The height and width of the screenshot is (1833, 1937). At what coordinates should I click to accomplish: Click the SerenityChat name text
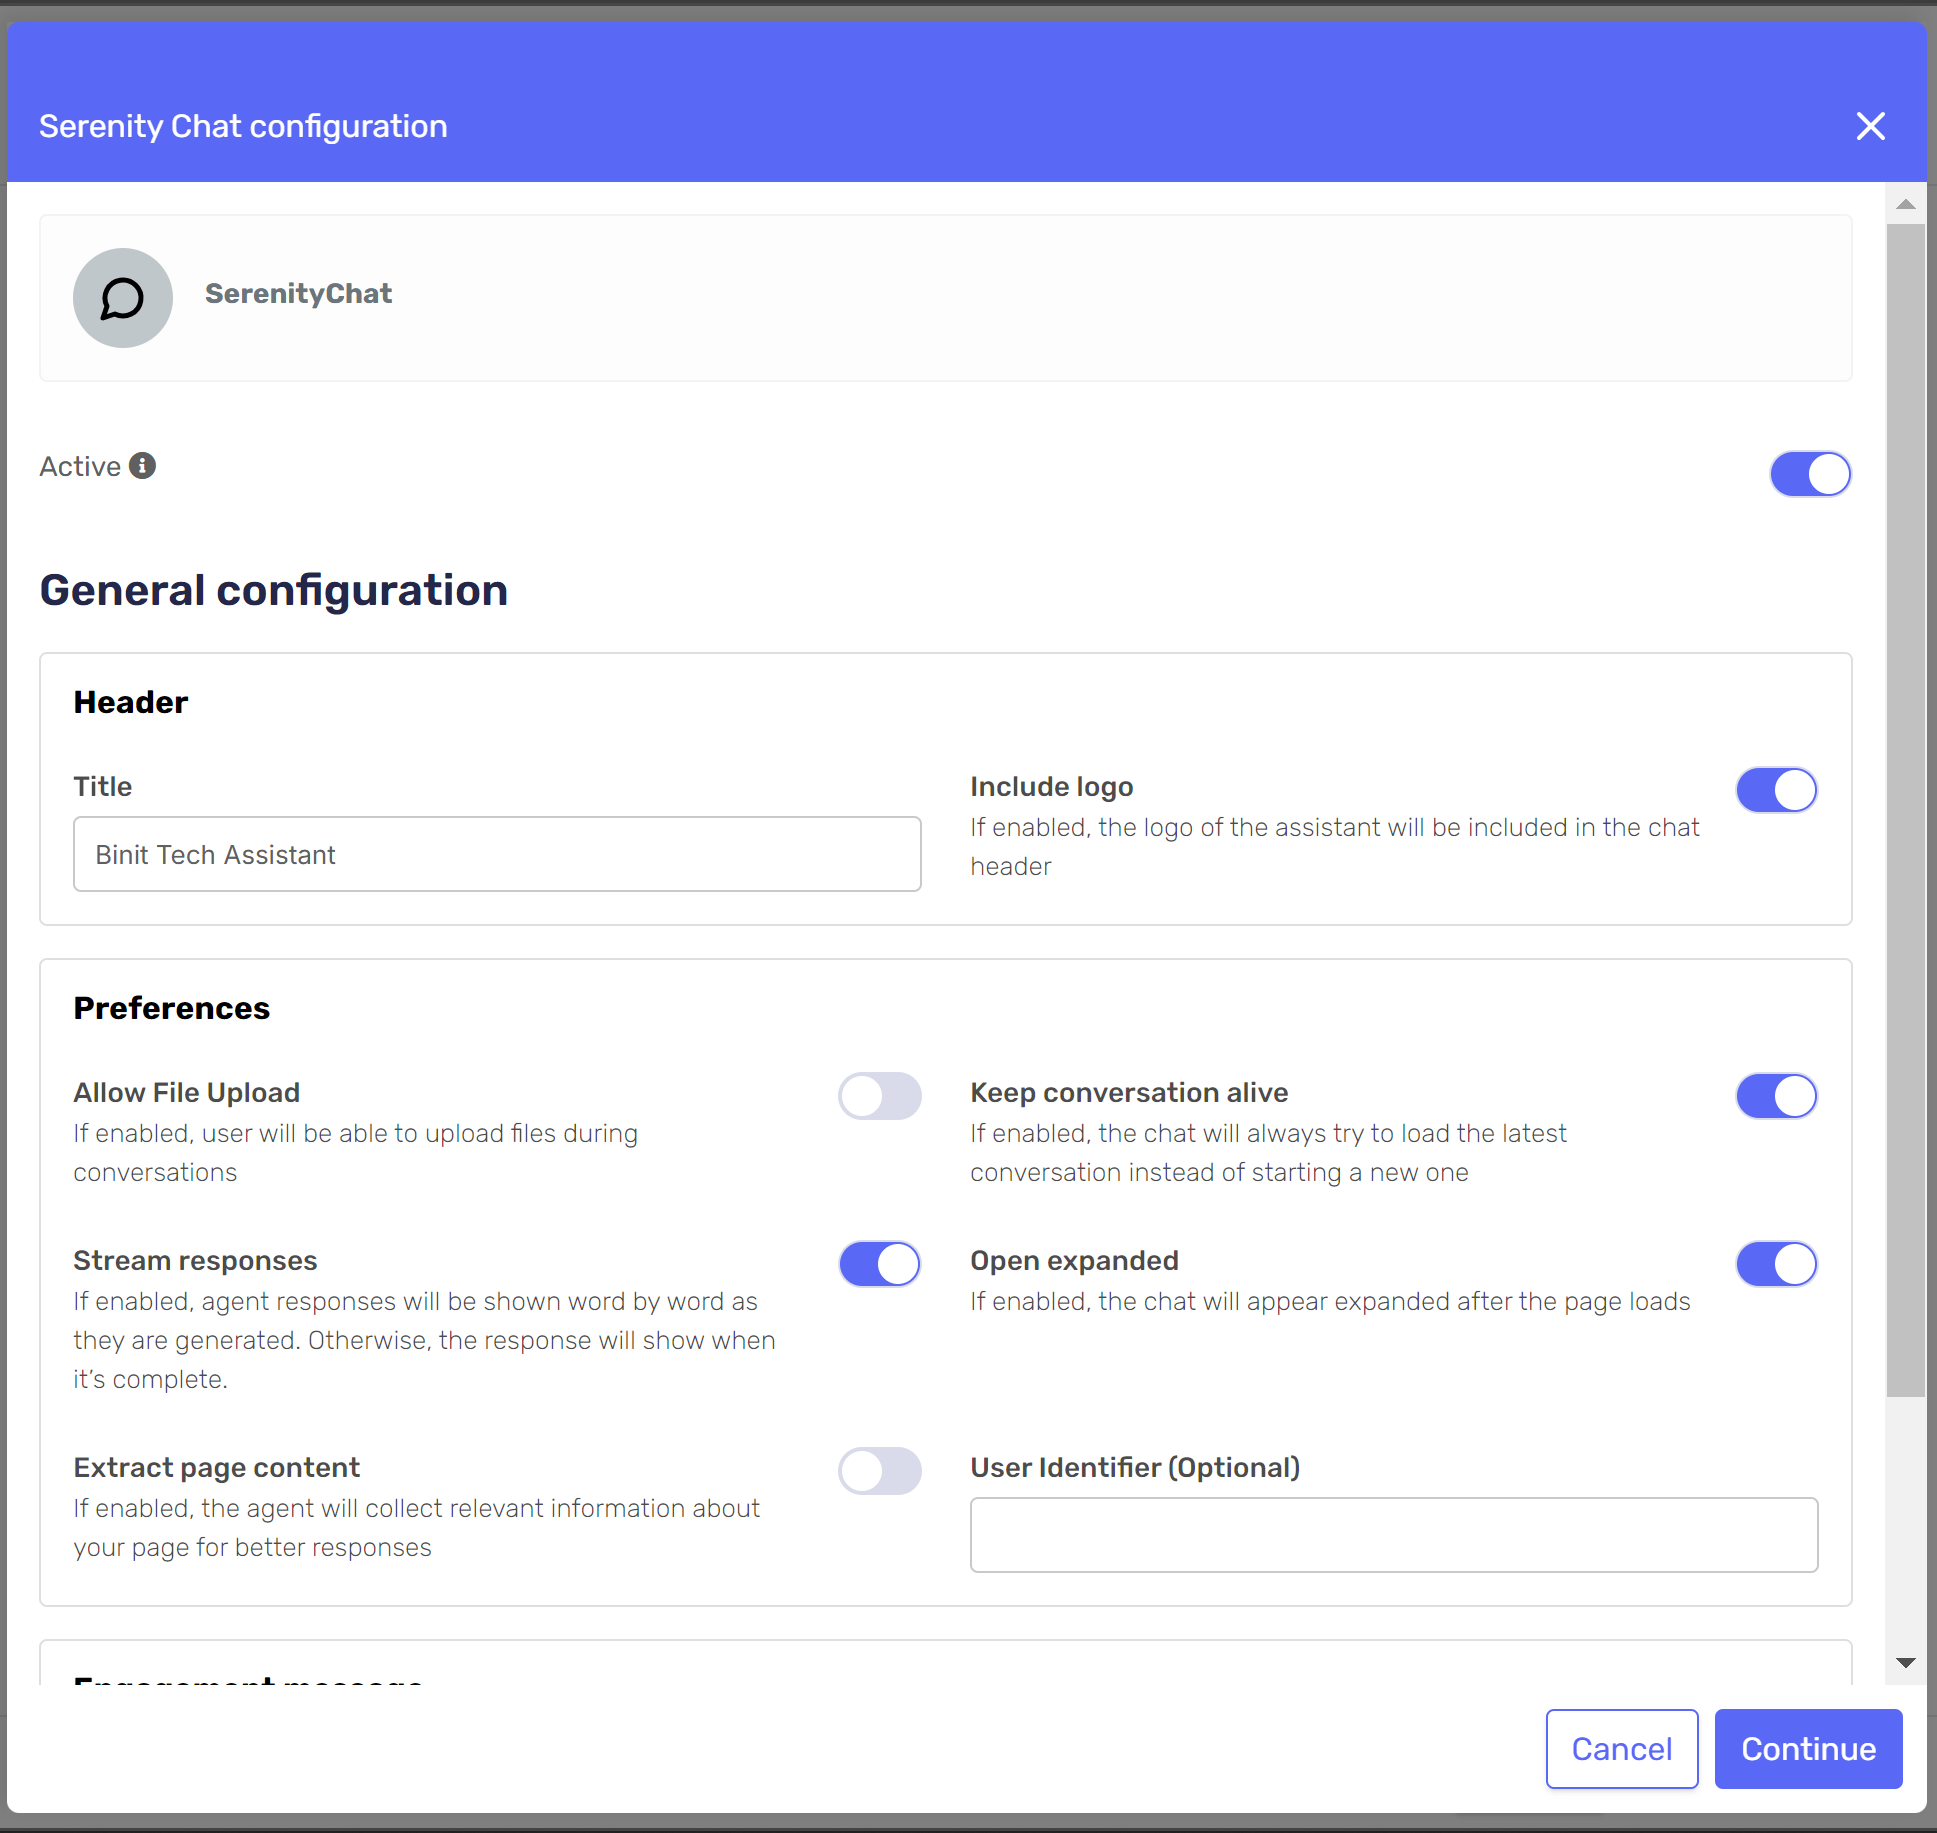(x=298, y=294)
